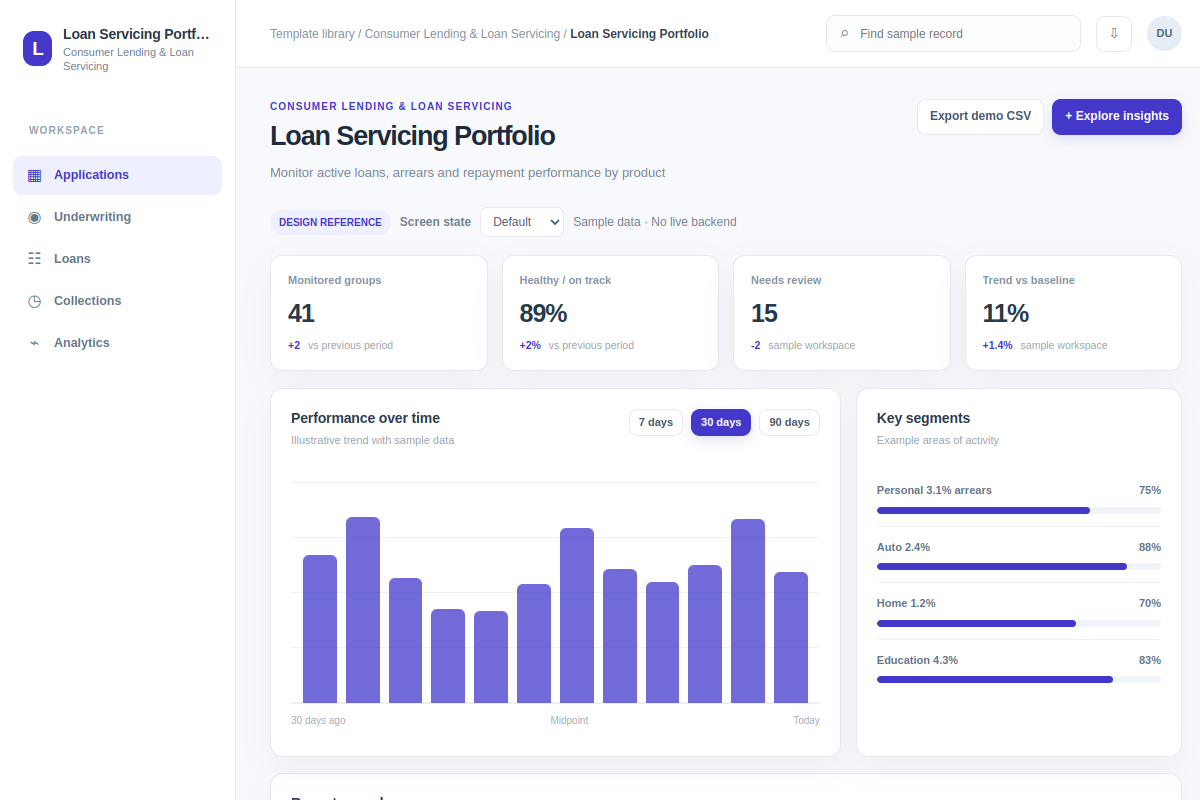Open the Healthy / on track card
The height and width of the screenshot is (800, 1200).
[610, 313]
